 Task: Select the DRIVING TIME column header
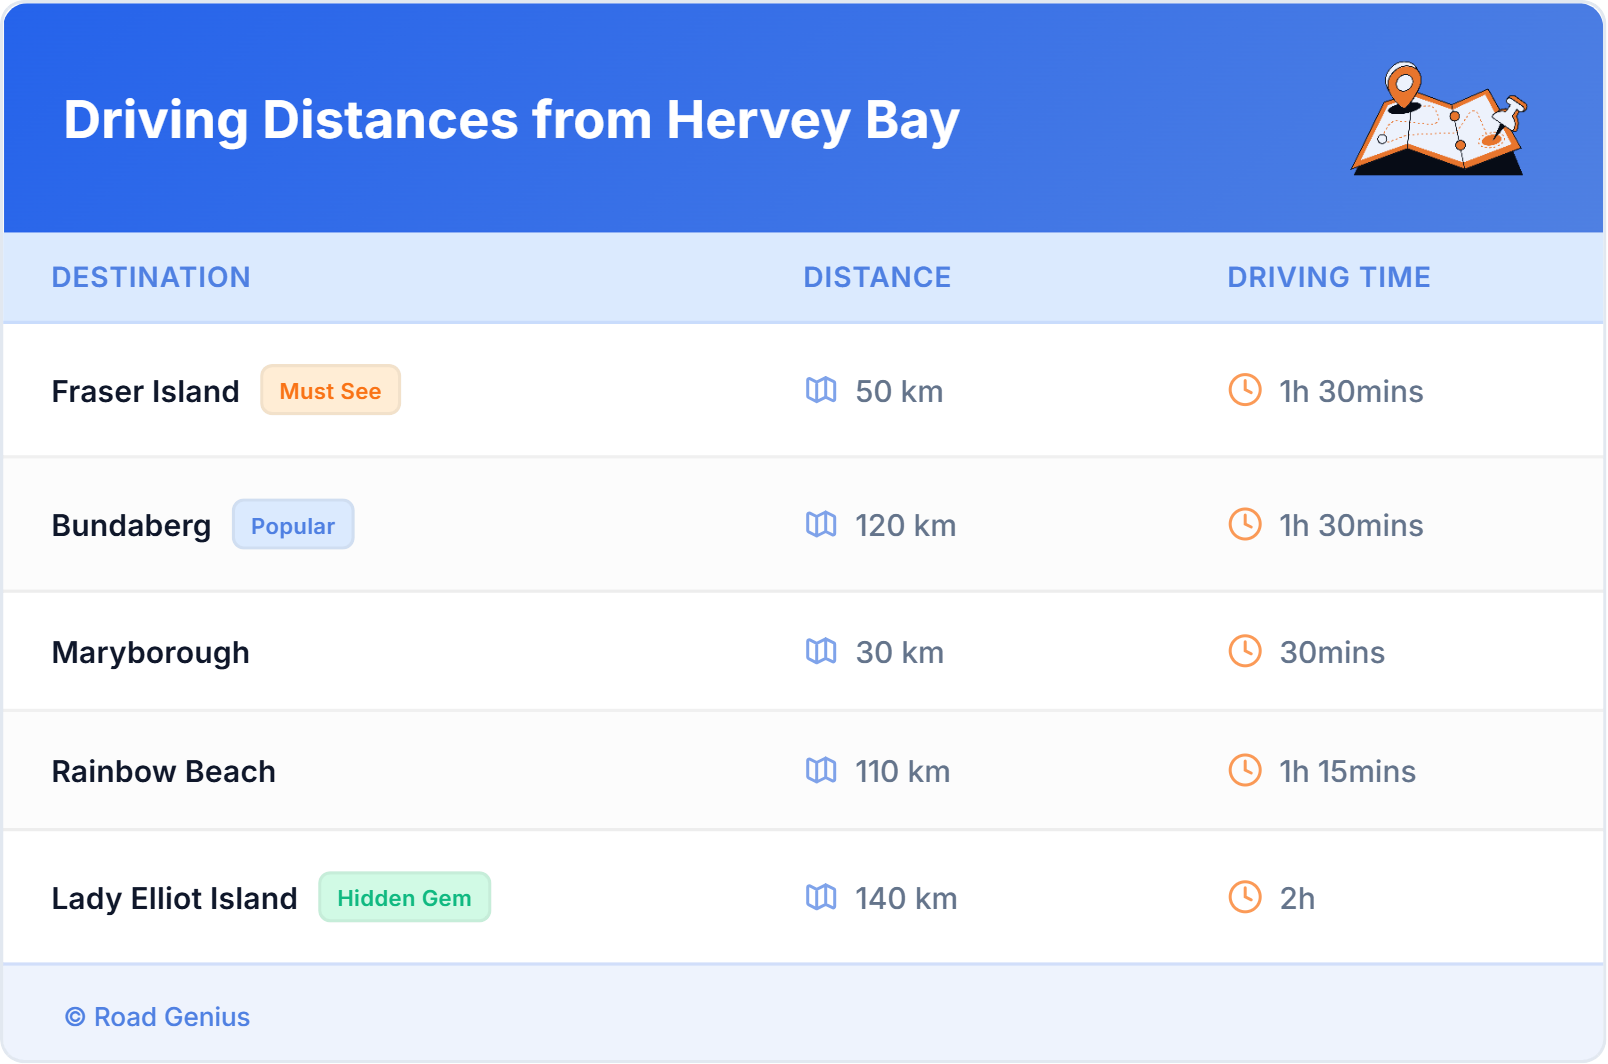coord(1329,277)
